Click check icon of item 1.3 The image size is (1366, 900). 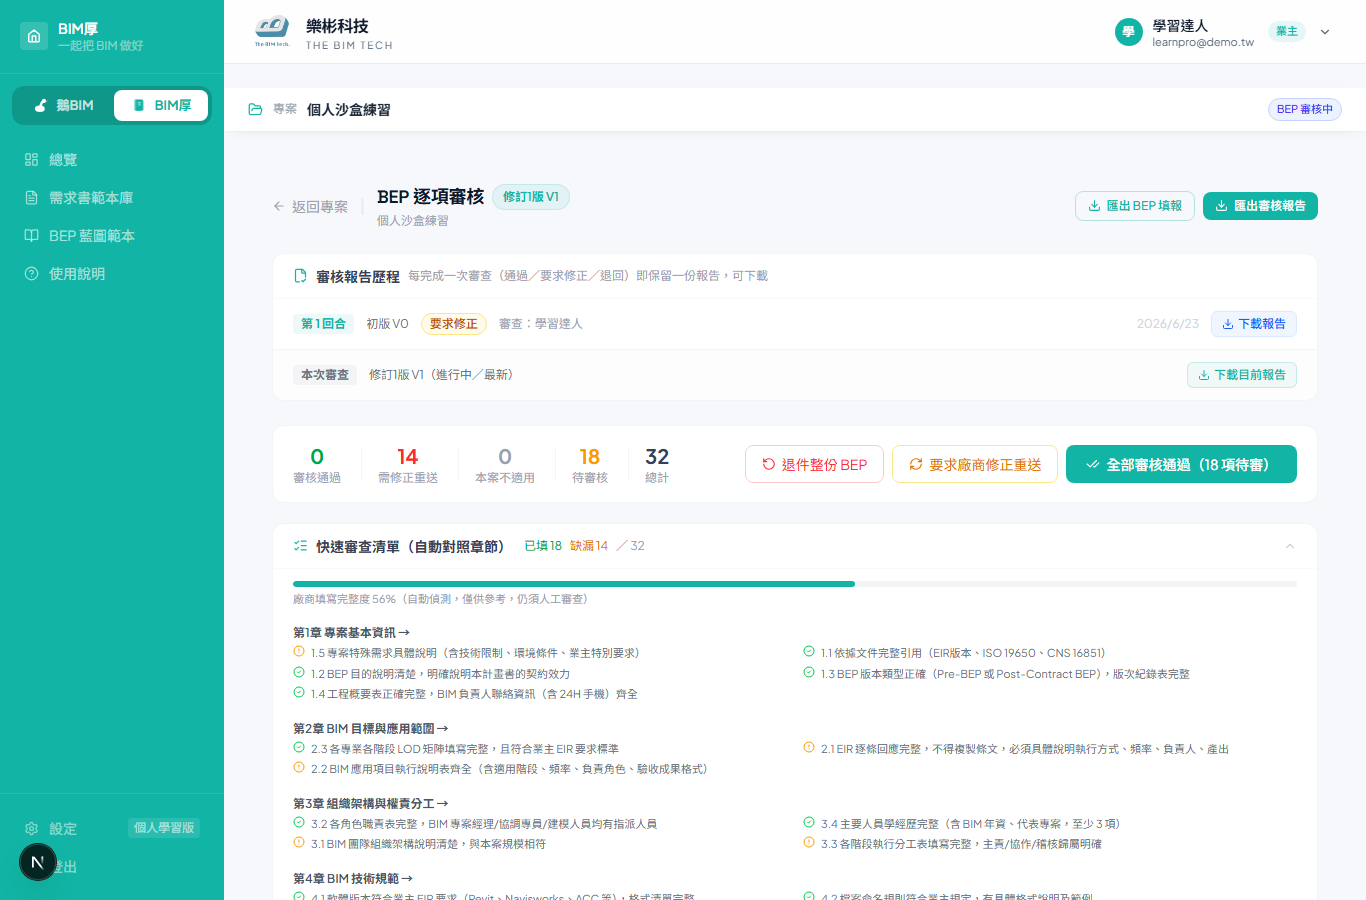(809, 673)
